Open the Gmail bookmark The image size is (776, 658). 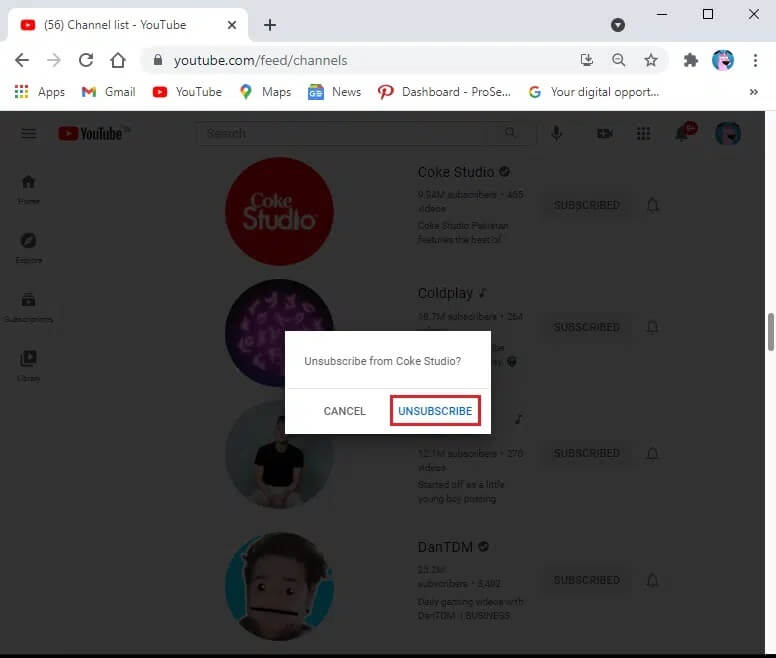(x=108, y=92)
